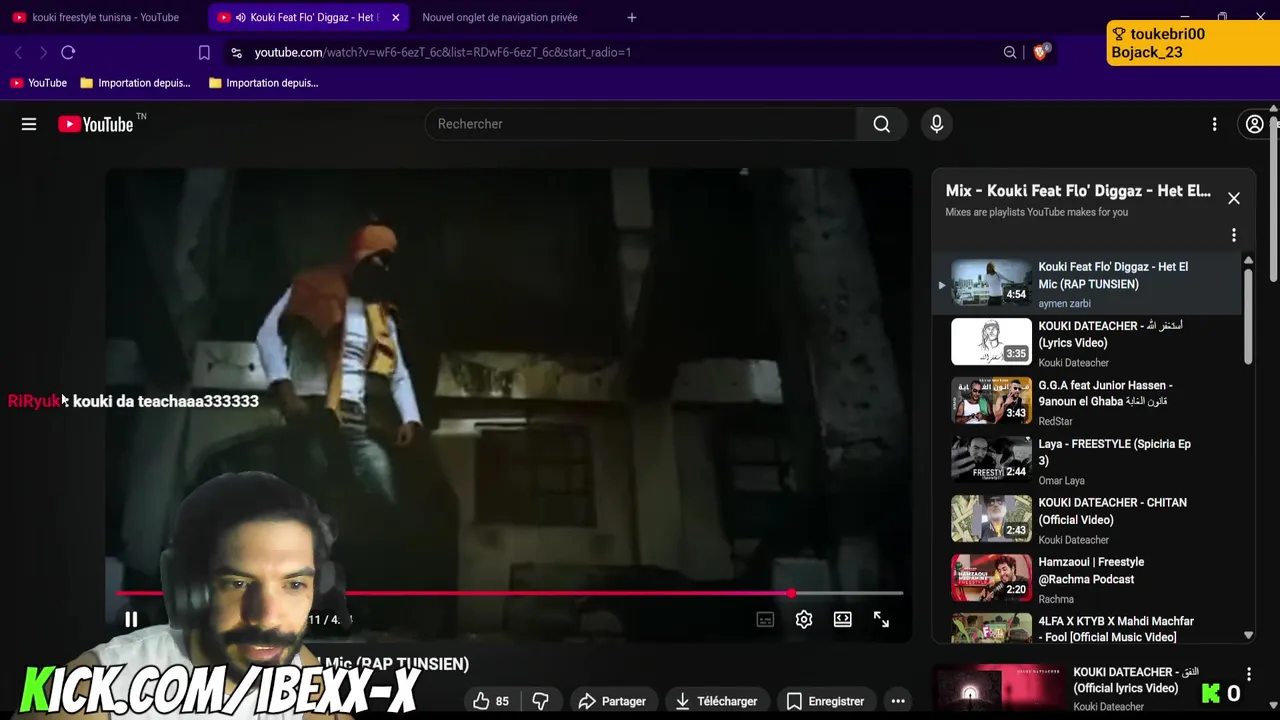Click channel name RedStar
The width and height of the screenshot is (1280, 720).
1055,422
